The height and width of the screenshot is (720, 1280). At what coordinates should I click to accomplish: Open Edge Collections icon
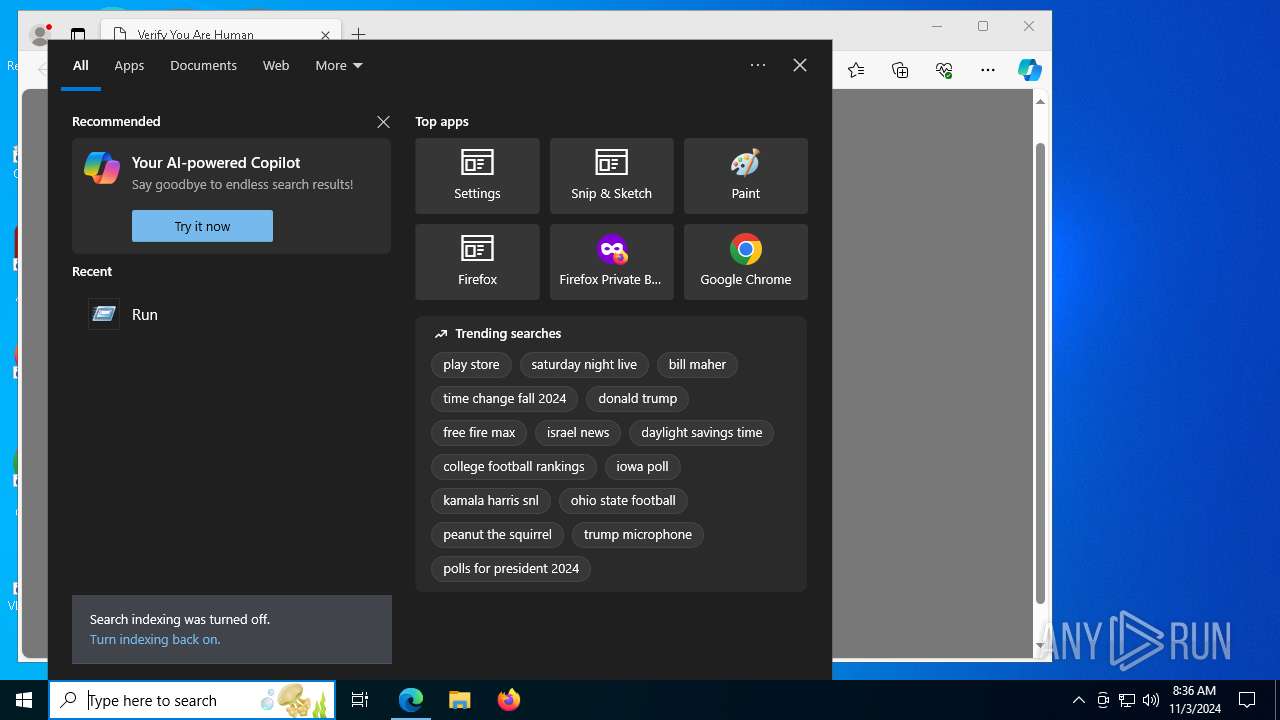click(900, 70)
